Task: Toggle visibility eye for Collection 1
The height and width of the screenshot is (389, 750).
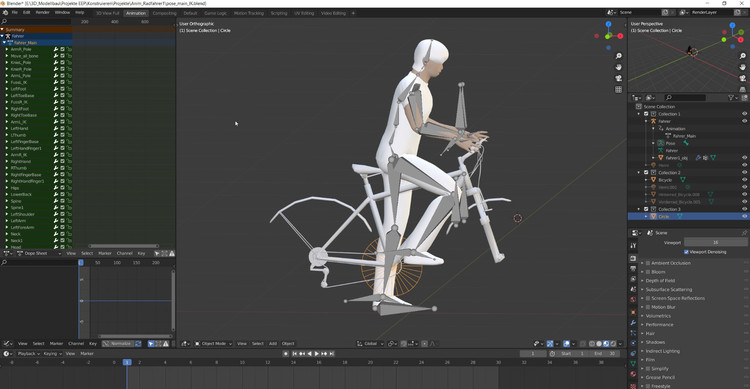Action: click(744, 114)
